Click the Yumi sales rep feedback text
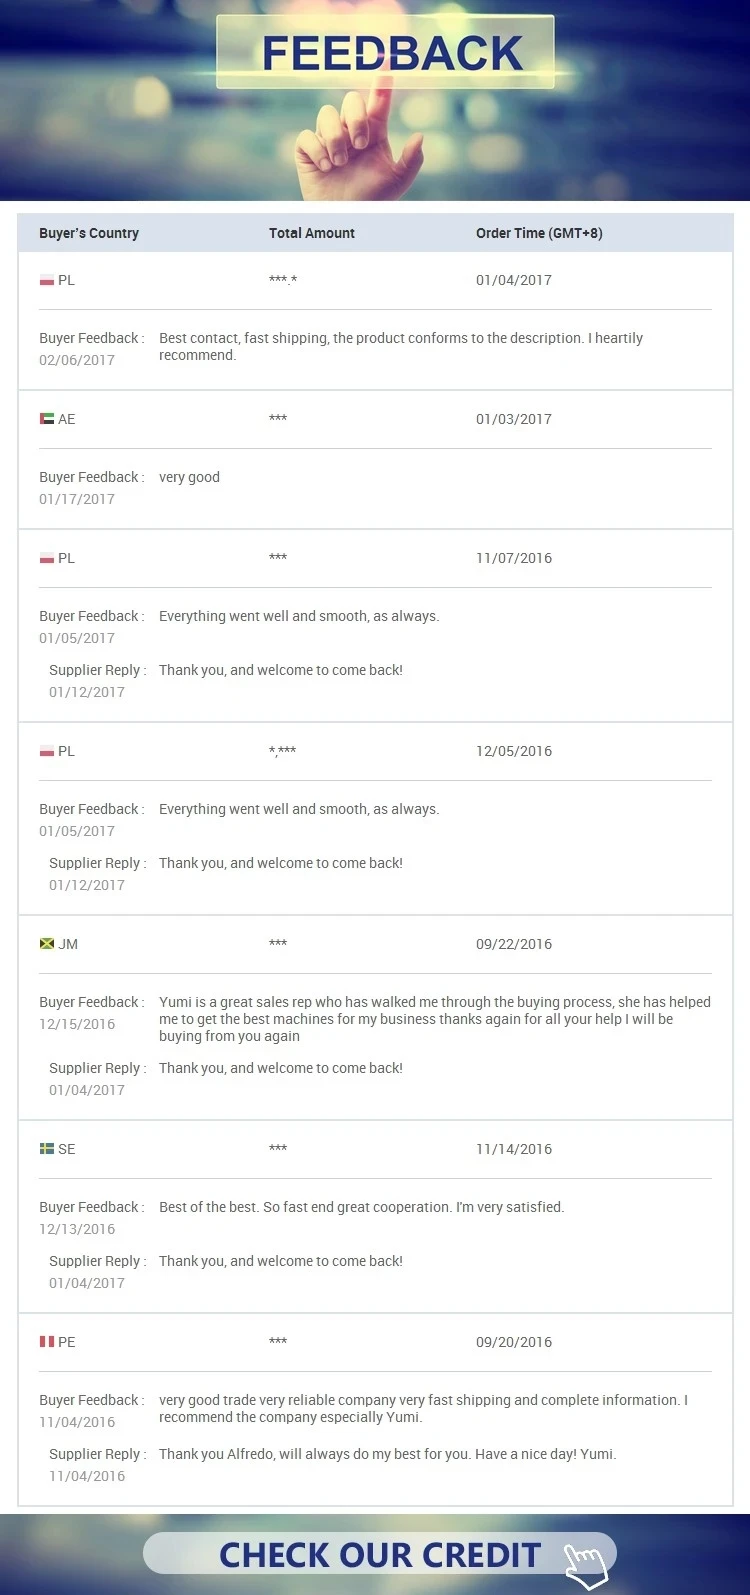Viewport: 750px width, 1595px height. [x=435, y=1019]
